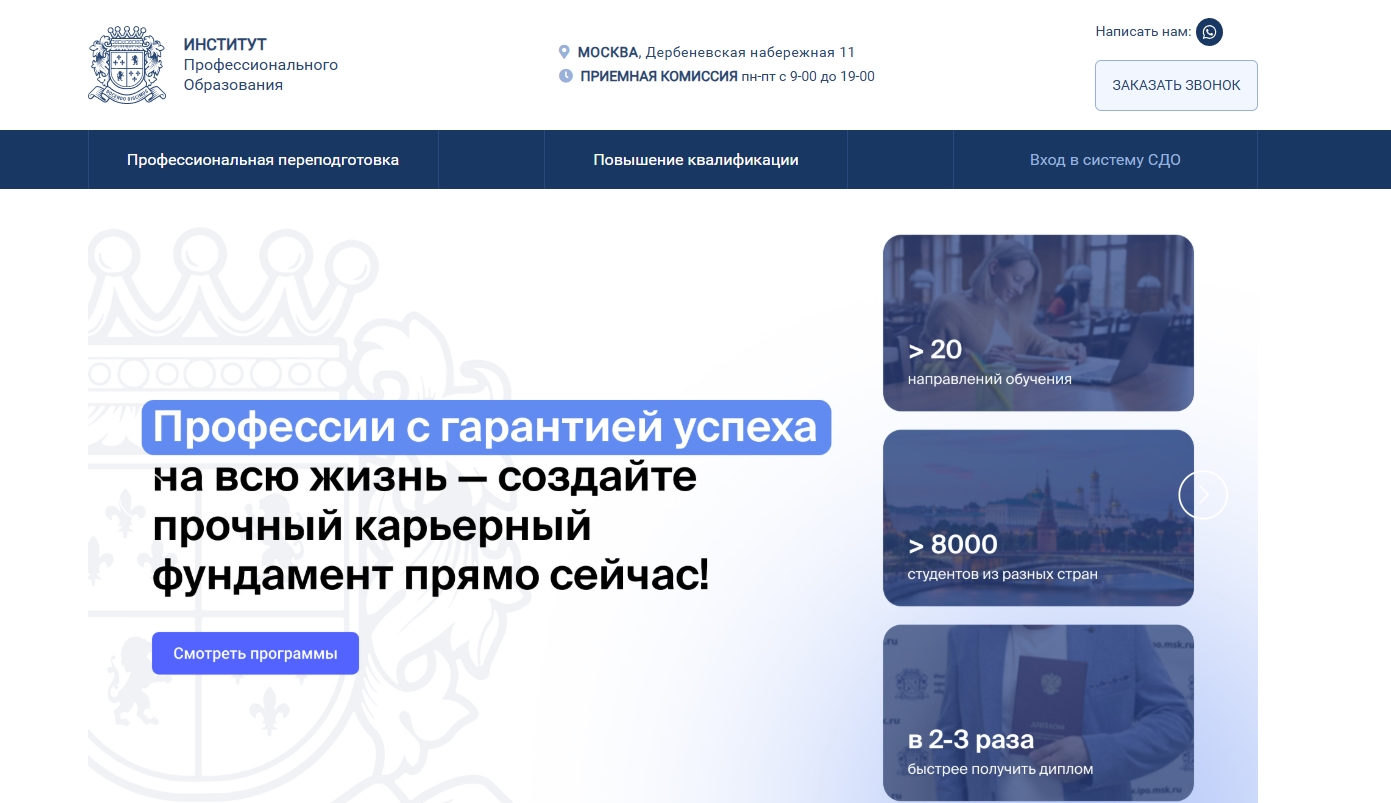Open WhatsApp chat via the messenger icon
Image resolution: width=1391 pixels, height=803 pixels.
pos(1209,32)
